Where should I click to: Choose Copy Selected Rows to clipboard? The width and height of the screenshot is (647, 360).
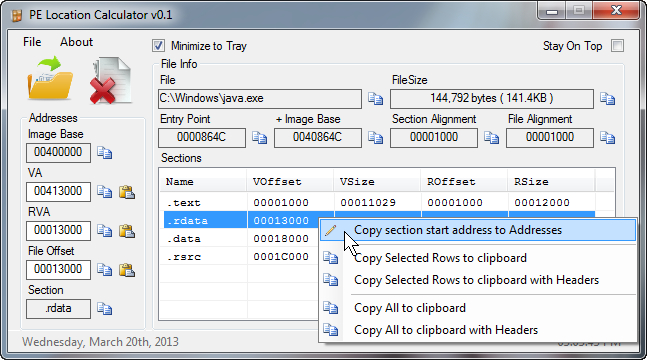point(478,258)
